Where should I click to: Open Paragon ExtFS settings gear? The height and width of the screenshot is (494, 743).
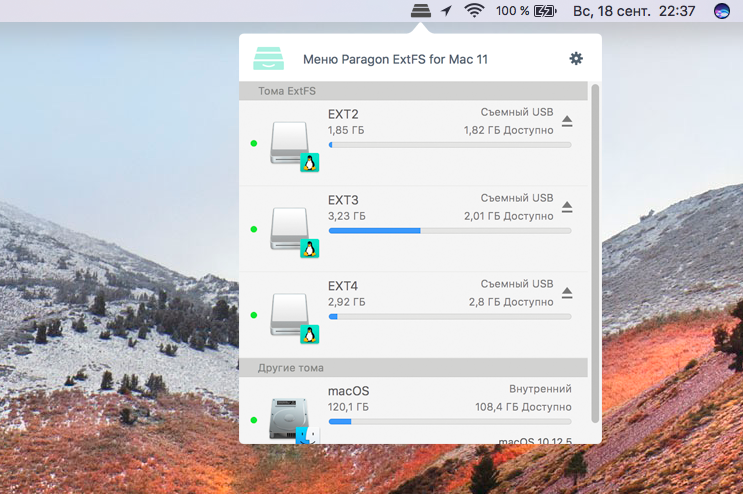[576, 59]
